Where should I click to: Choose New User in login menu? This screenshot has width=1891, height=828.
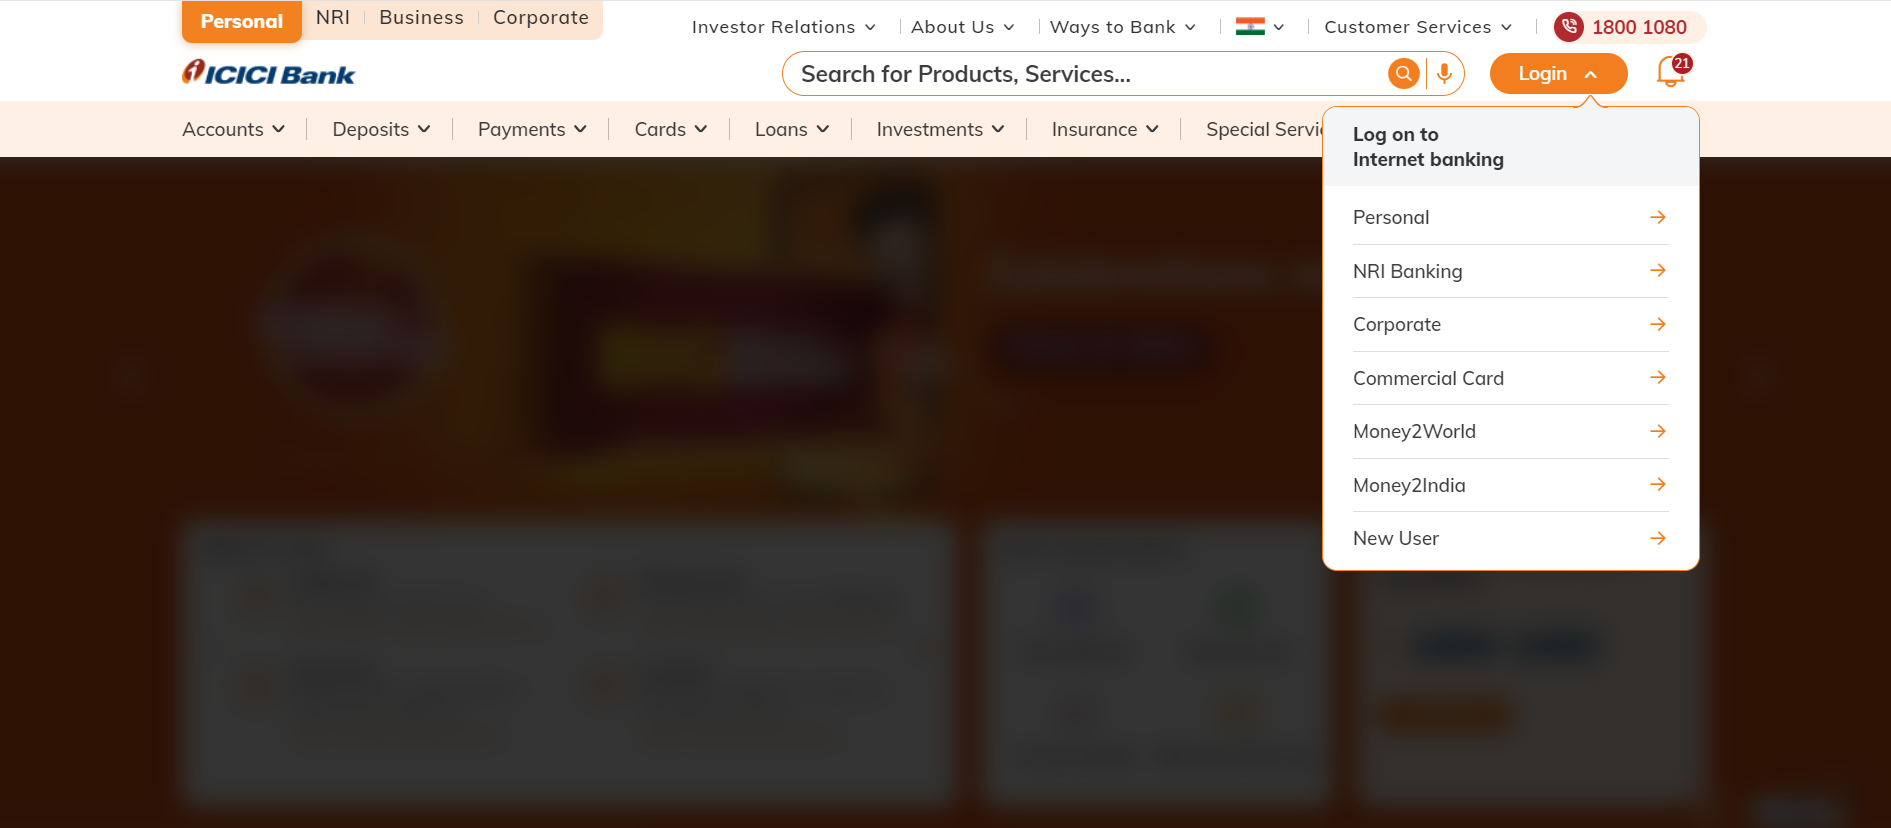pos(1510,538)
